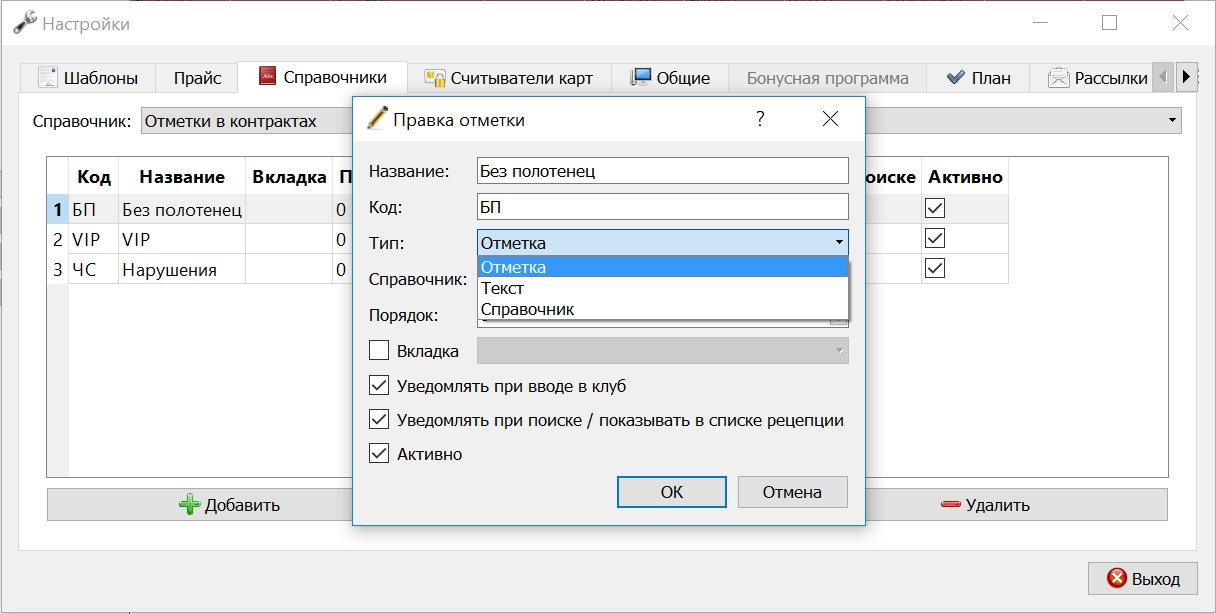Click the Общие monitor icon

tap(641, 77)
